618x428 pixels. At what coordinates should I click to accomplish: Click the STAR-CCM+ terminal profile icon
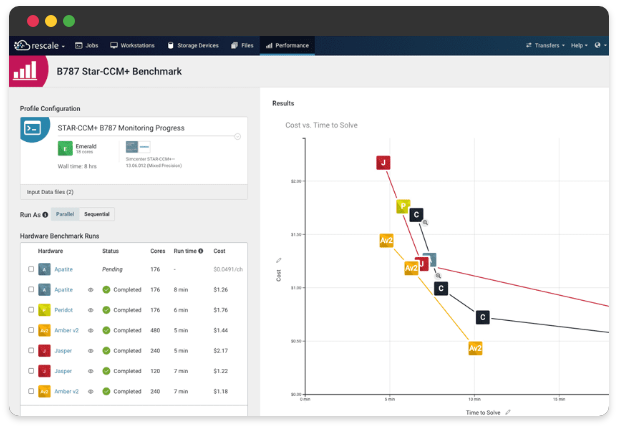pyautogui.click(x=33, y=128)
